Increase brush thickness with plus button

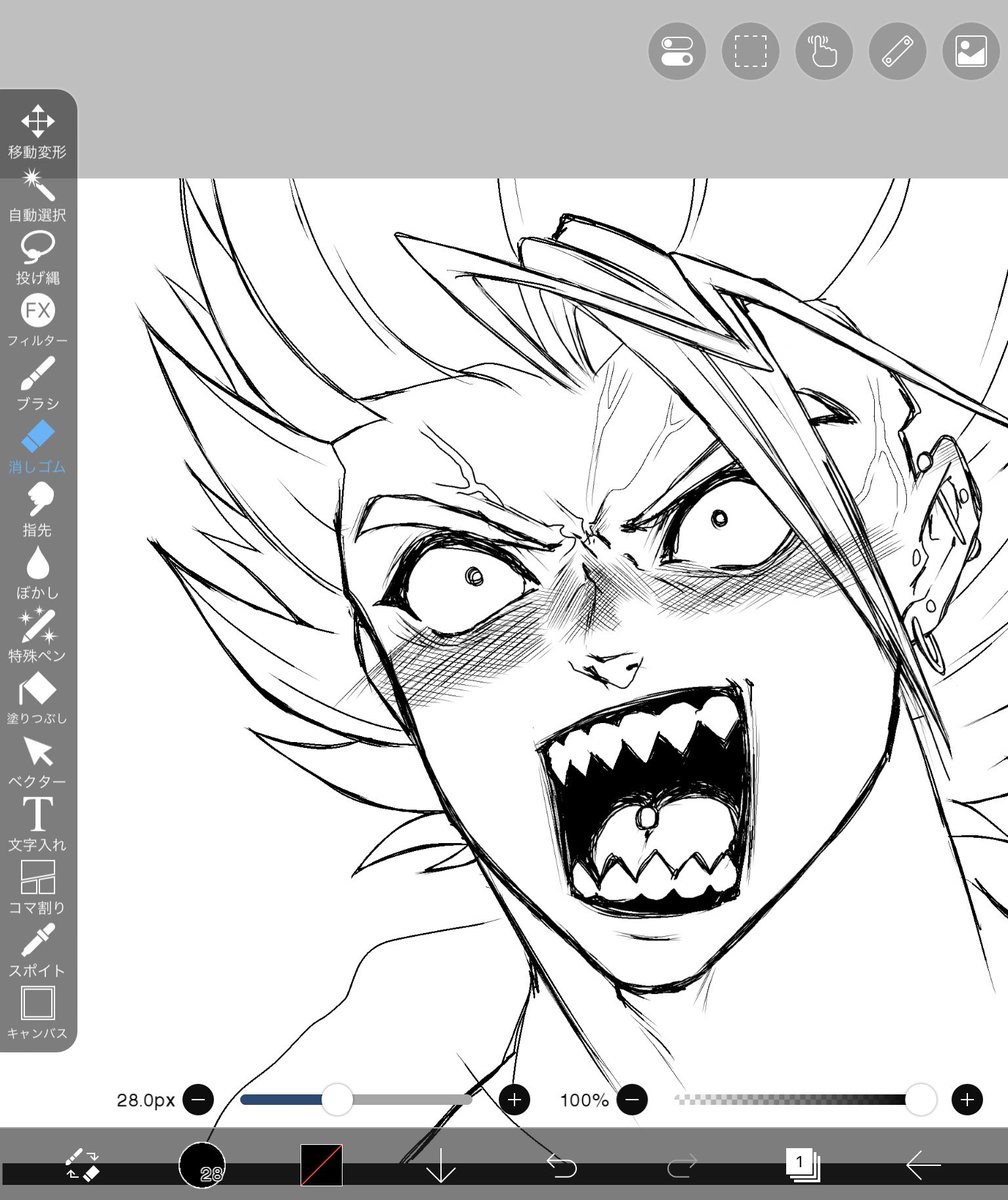click(514, 1100)
